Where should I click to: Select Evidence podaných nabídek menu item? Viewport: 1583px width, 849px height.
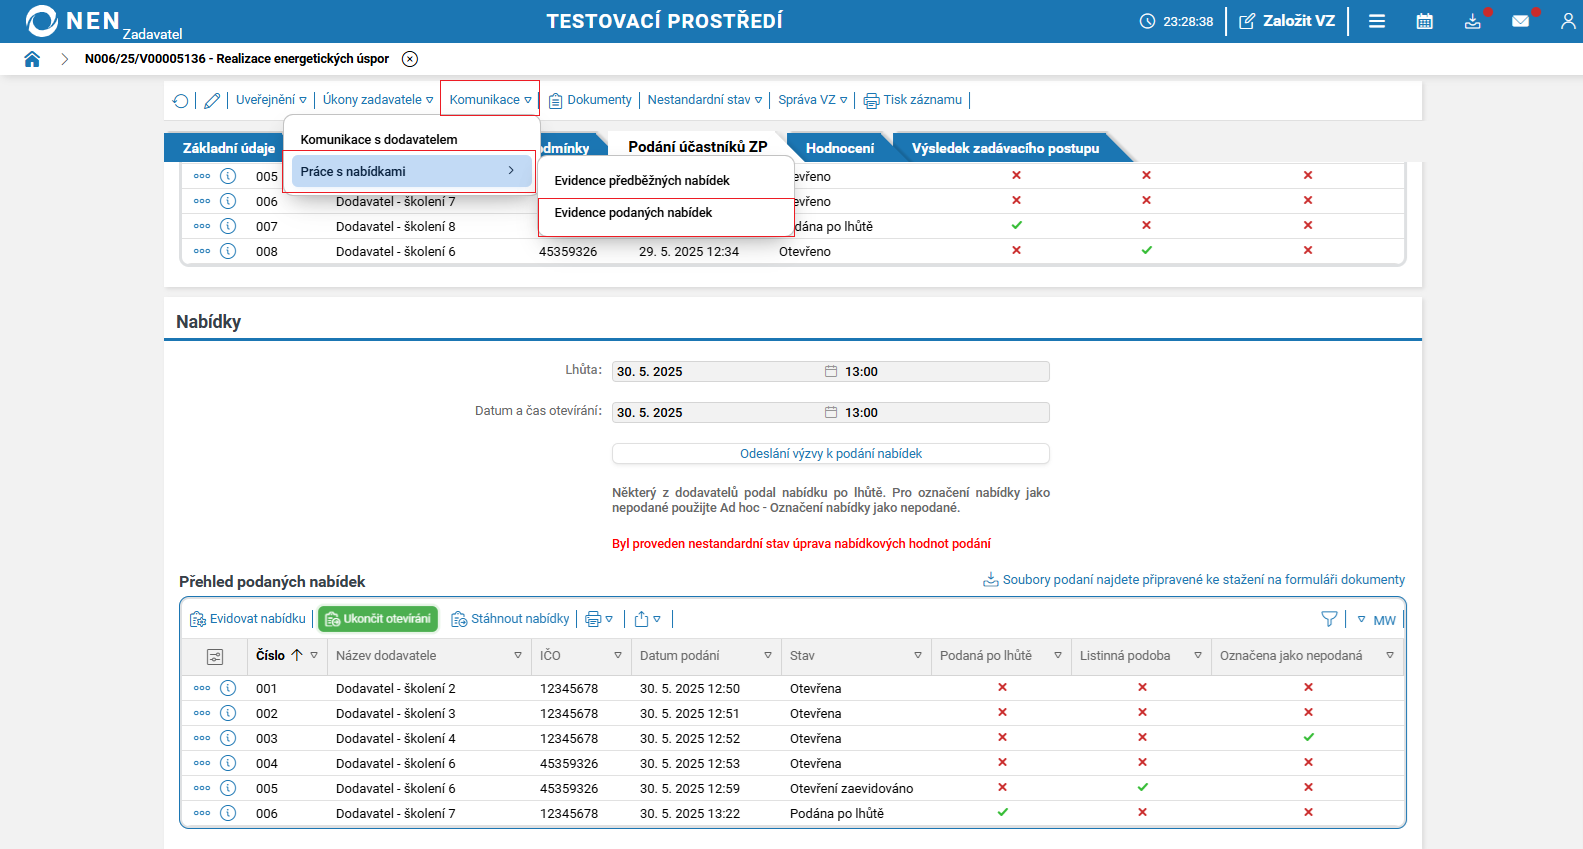(634, 213)
